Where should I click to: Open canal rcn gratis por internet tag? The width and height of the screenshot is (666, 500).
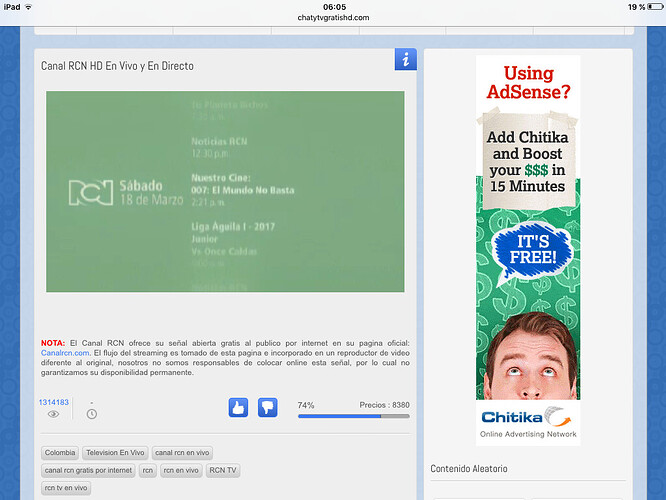(88, 470)
